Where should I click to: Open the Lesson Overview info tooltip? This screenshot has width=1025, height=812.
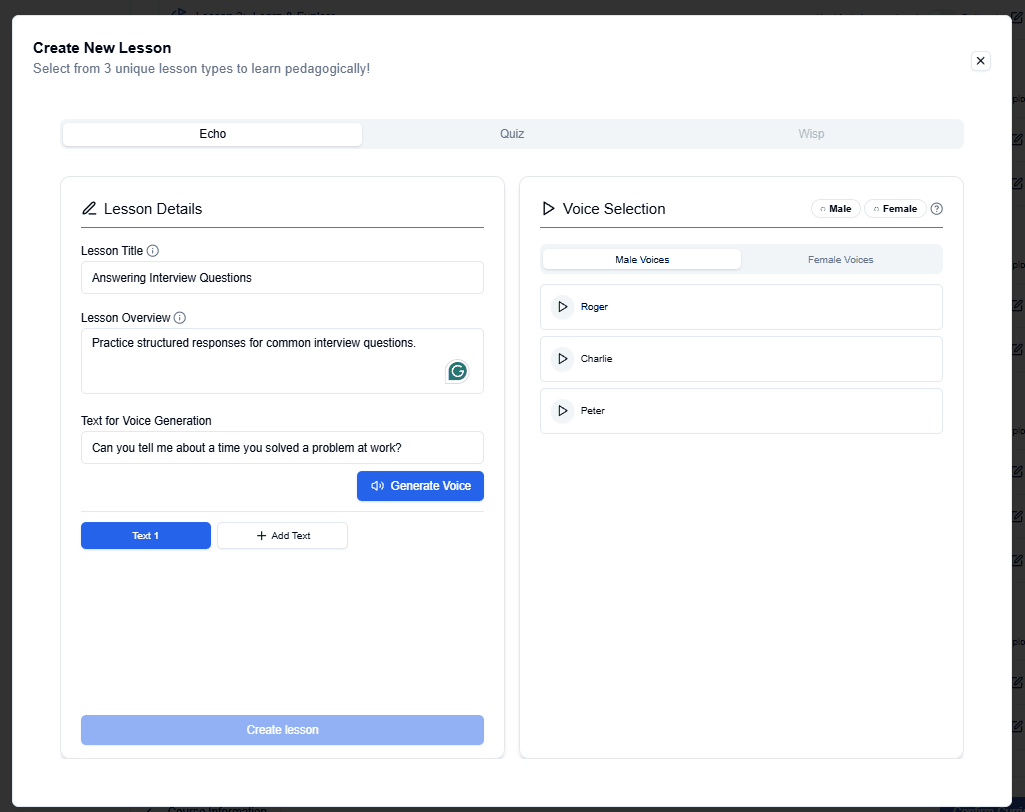(x=180, y=318)
